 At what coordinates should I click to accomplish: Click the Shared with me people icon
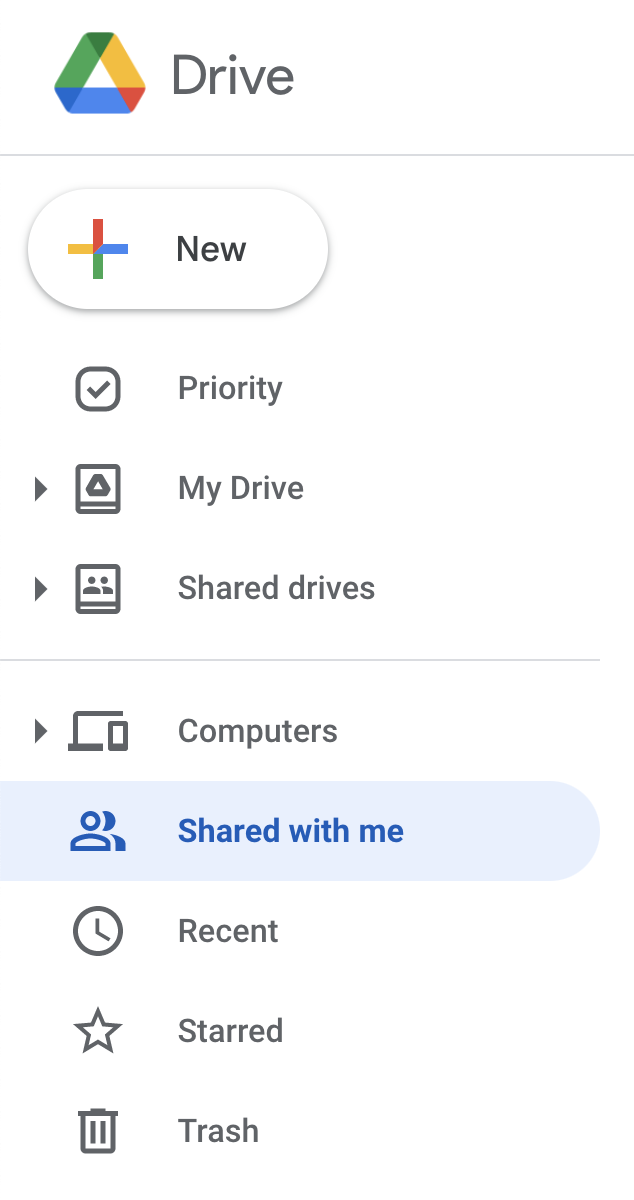[x=98, y=831]
